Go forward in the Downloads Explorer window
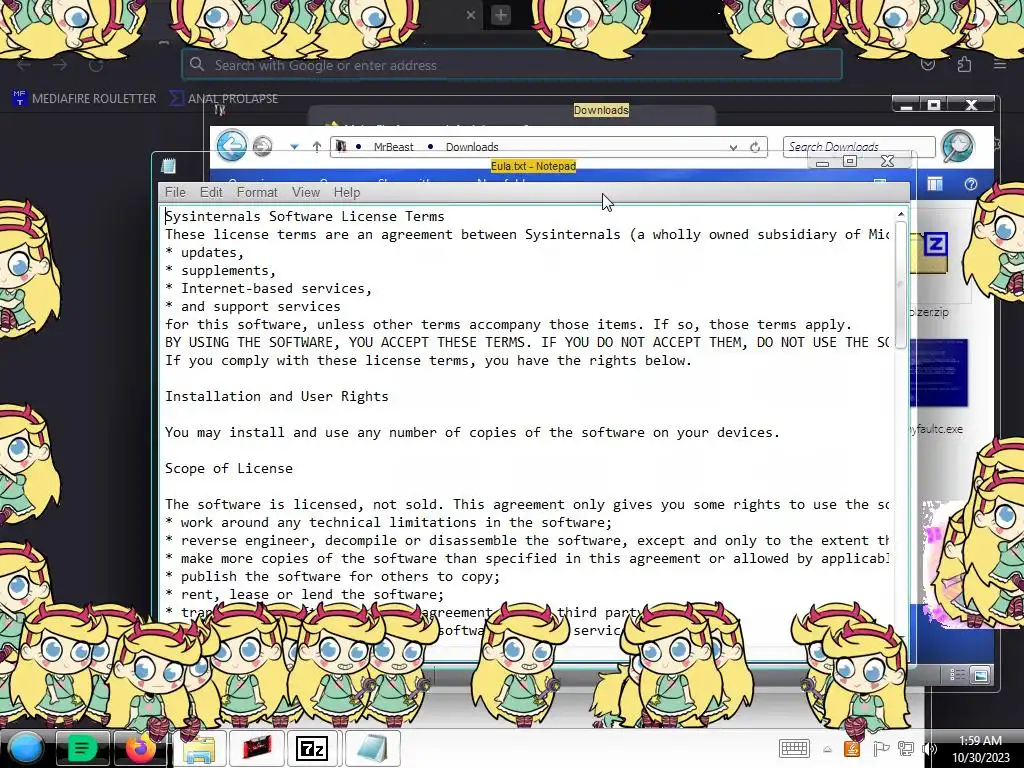The width and height of the screenshot is (1024, 768). [x=263, y=146]
